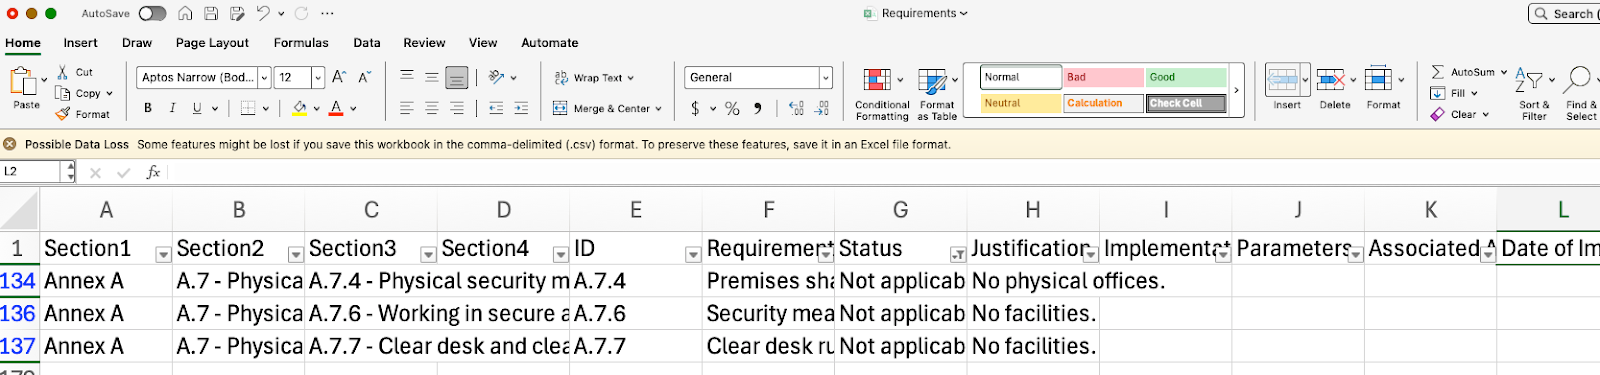Image resolution: width=1600 pixels, height=375 pixels.
Task: Open the font name dropdown
Action: pos(264,77)
